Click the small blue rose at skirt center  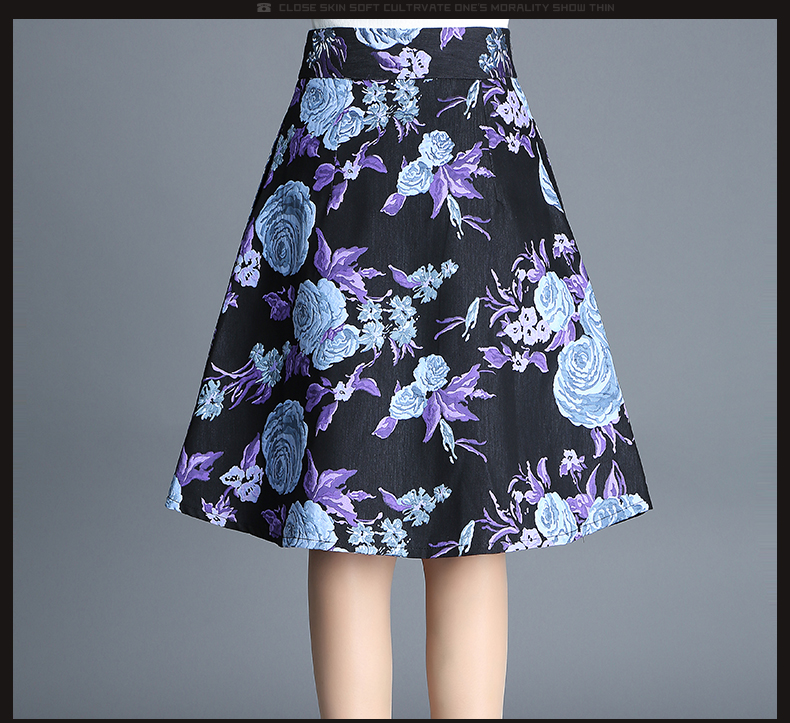point(431,372)
